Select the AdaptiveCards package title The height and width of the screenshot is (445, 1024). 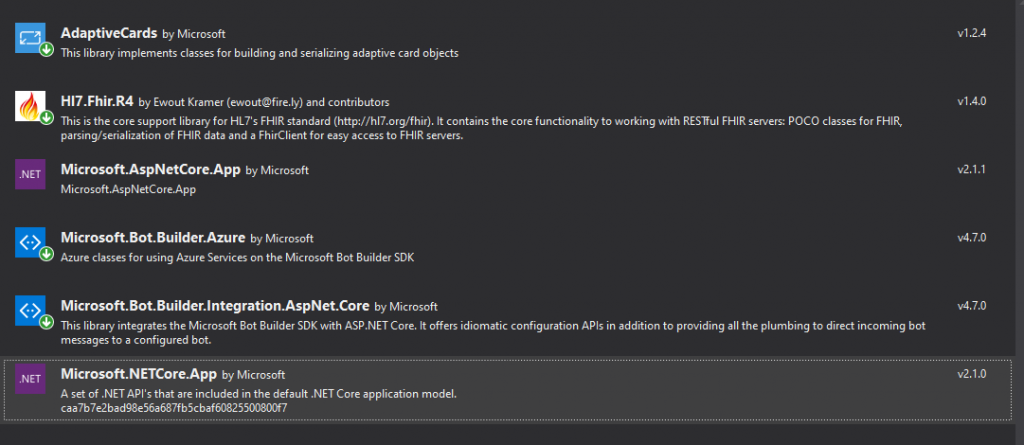coord(109,33)
